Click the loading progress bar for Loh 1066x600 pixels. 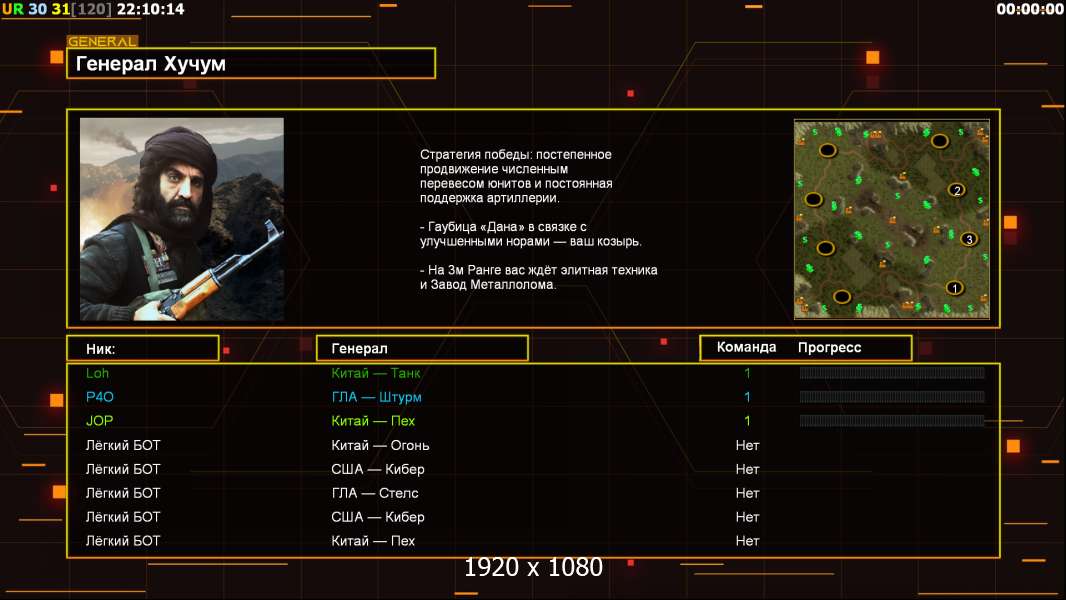(x=892, y=372)
